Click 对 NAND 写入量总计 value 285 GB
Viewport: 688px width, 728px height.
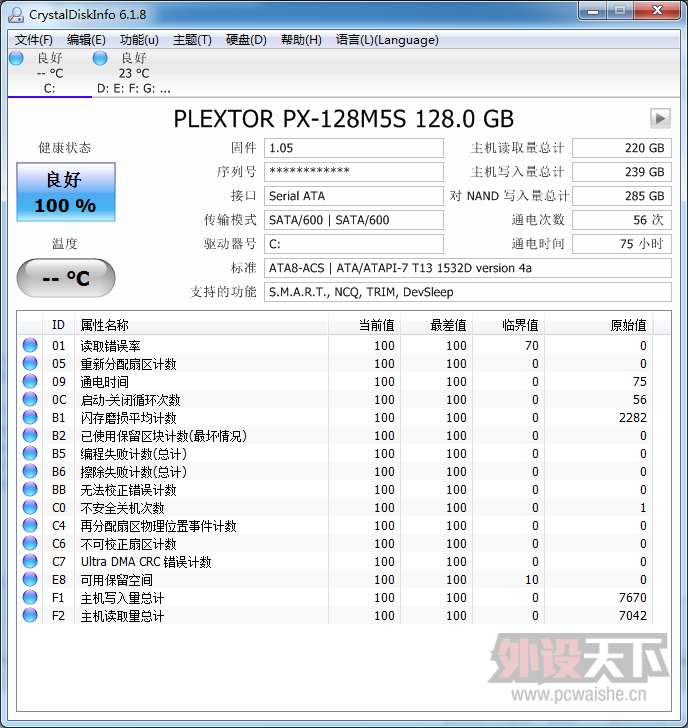[622, 196]
